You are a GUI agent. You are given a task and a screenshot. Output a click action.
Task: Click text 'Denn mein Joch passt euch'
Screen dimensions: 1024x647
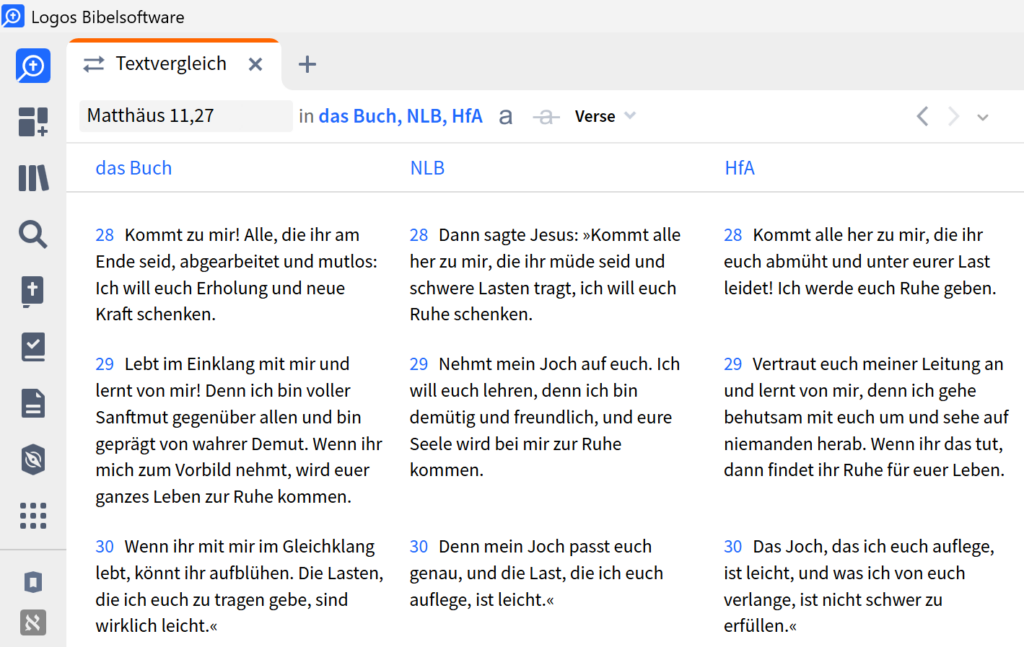click(545, 546)
